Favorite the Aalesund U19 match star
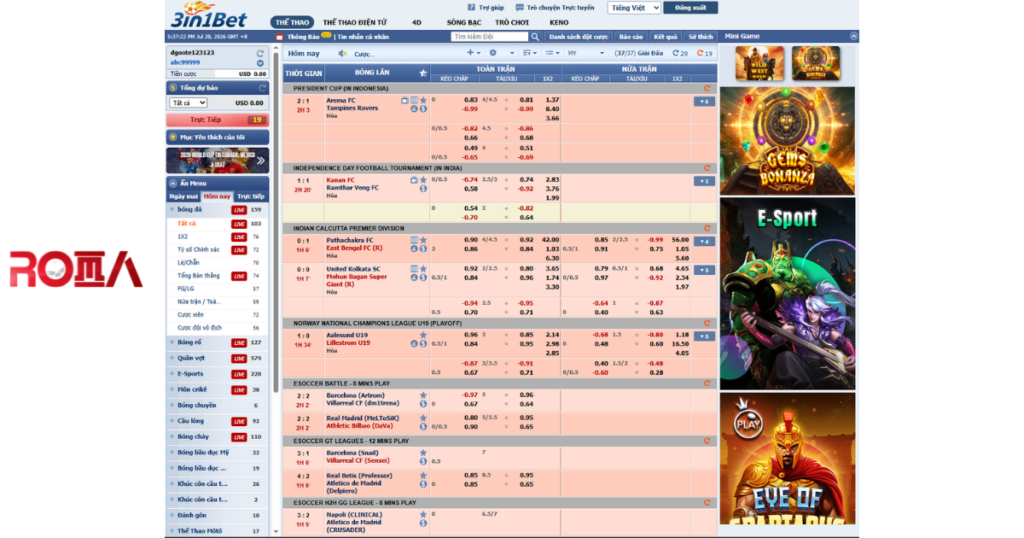 click(423, 335)
